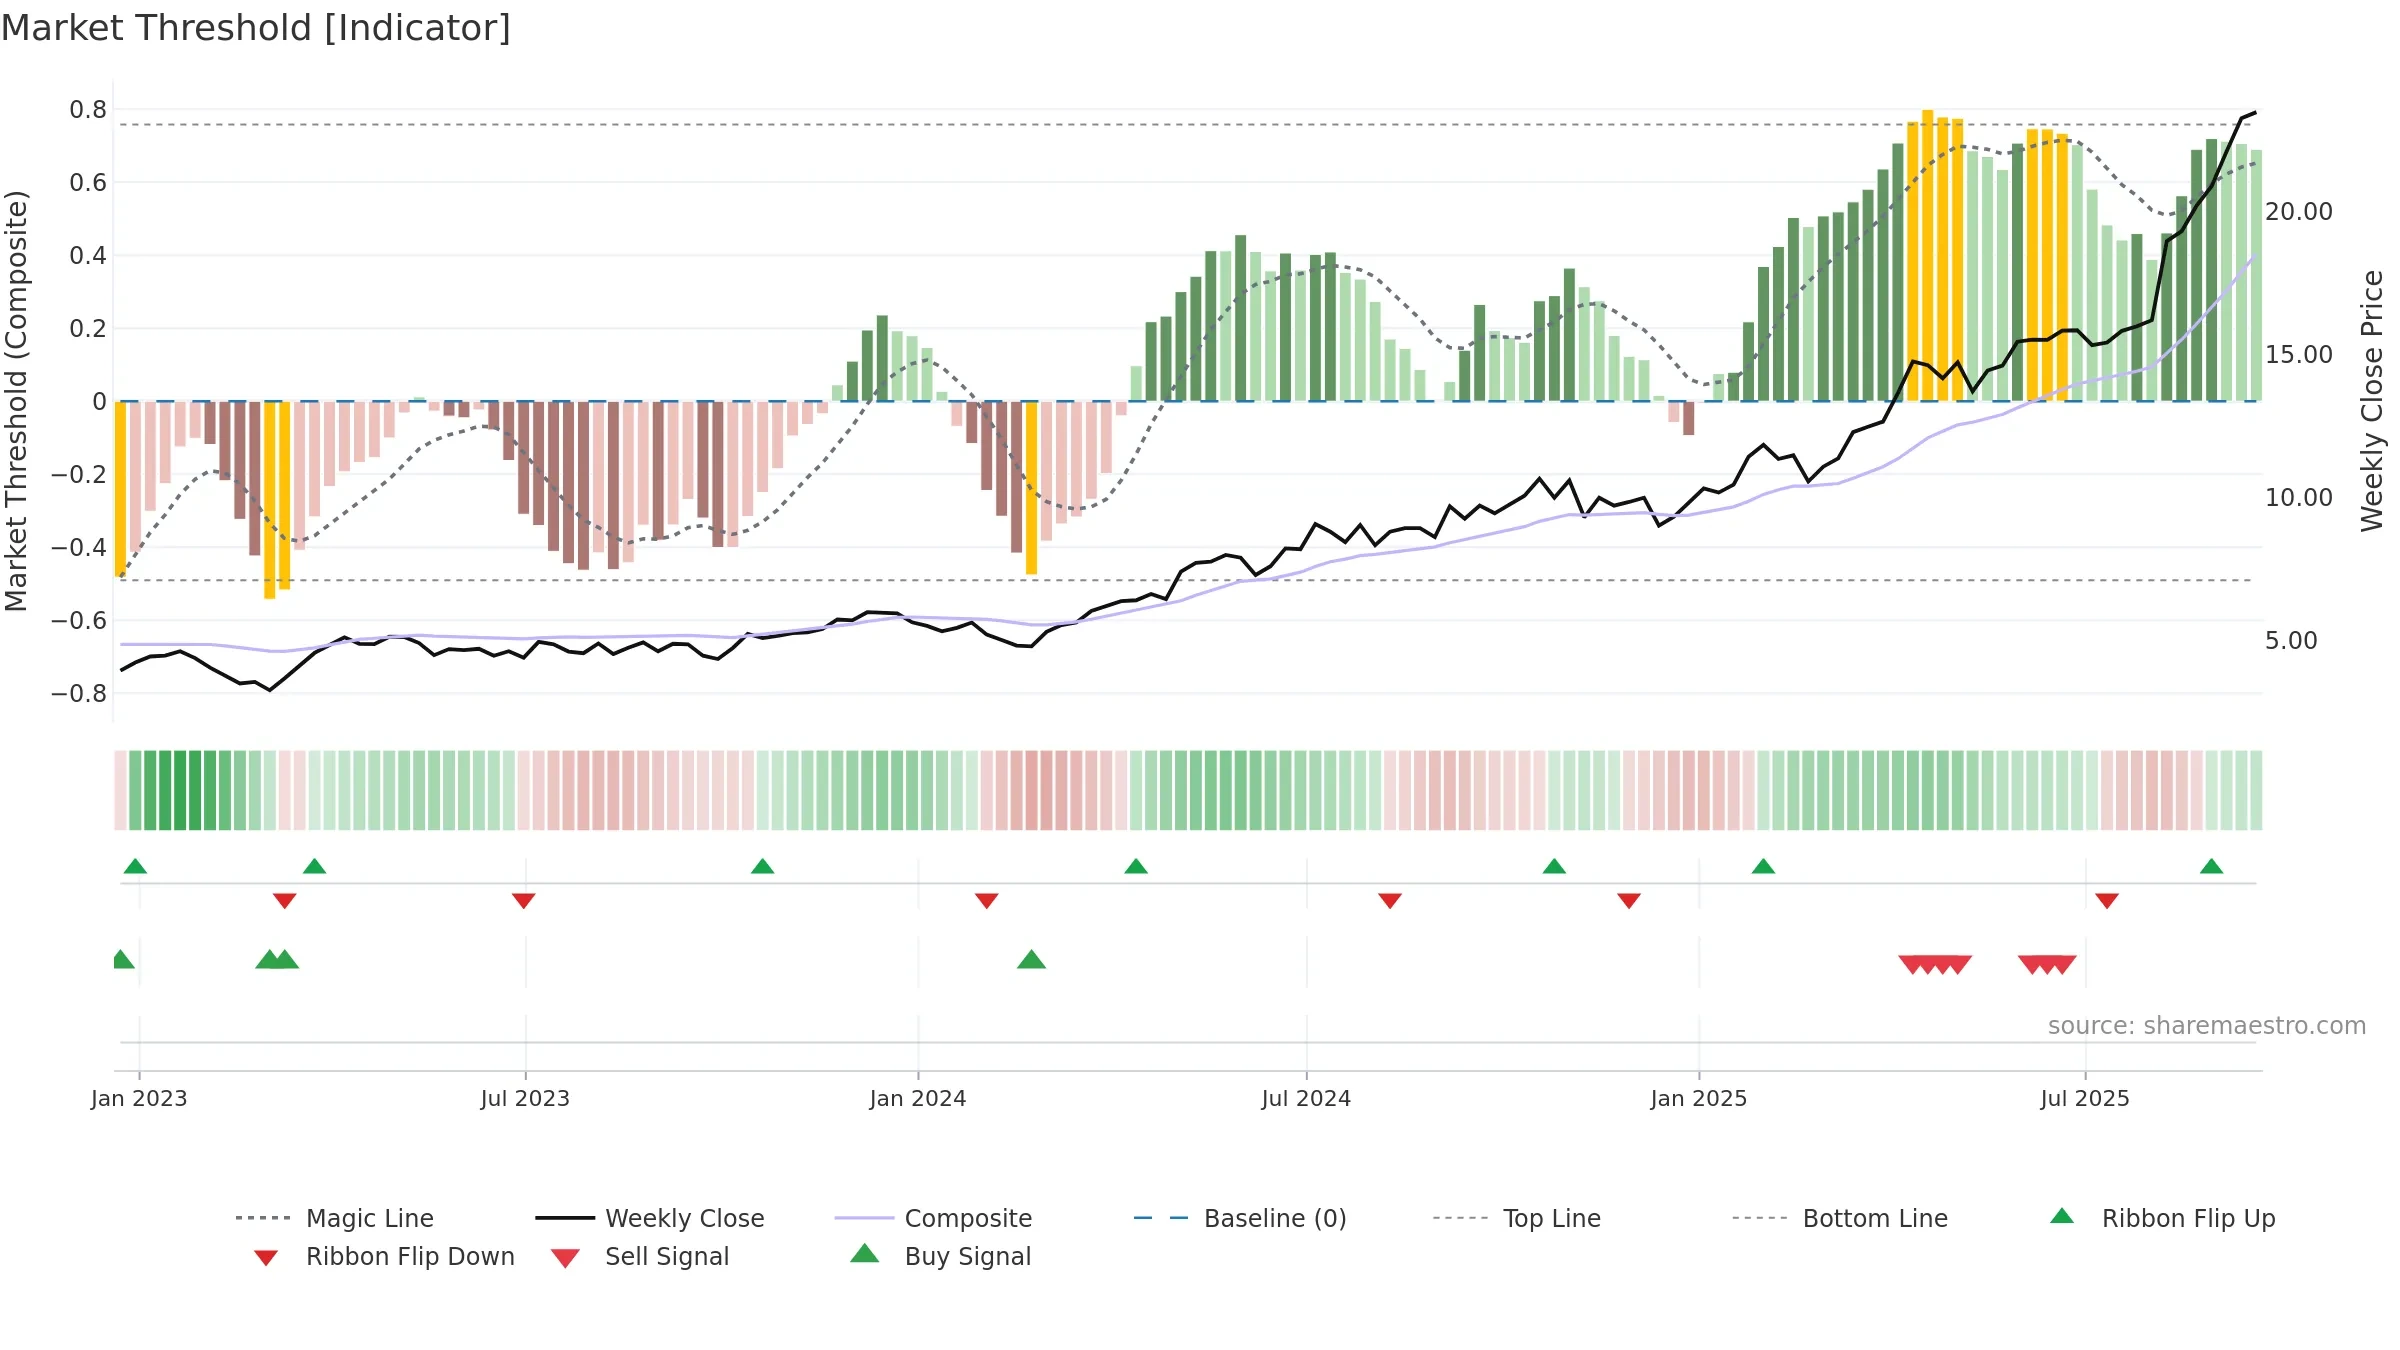The image size is (2400, 1350).
Task: Toggle the Baseline (0) legend entry
Action: (1240, 1218)
